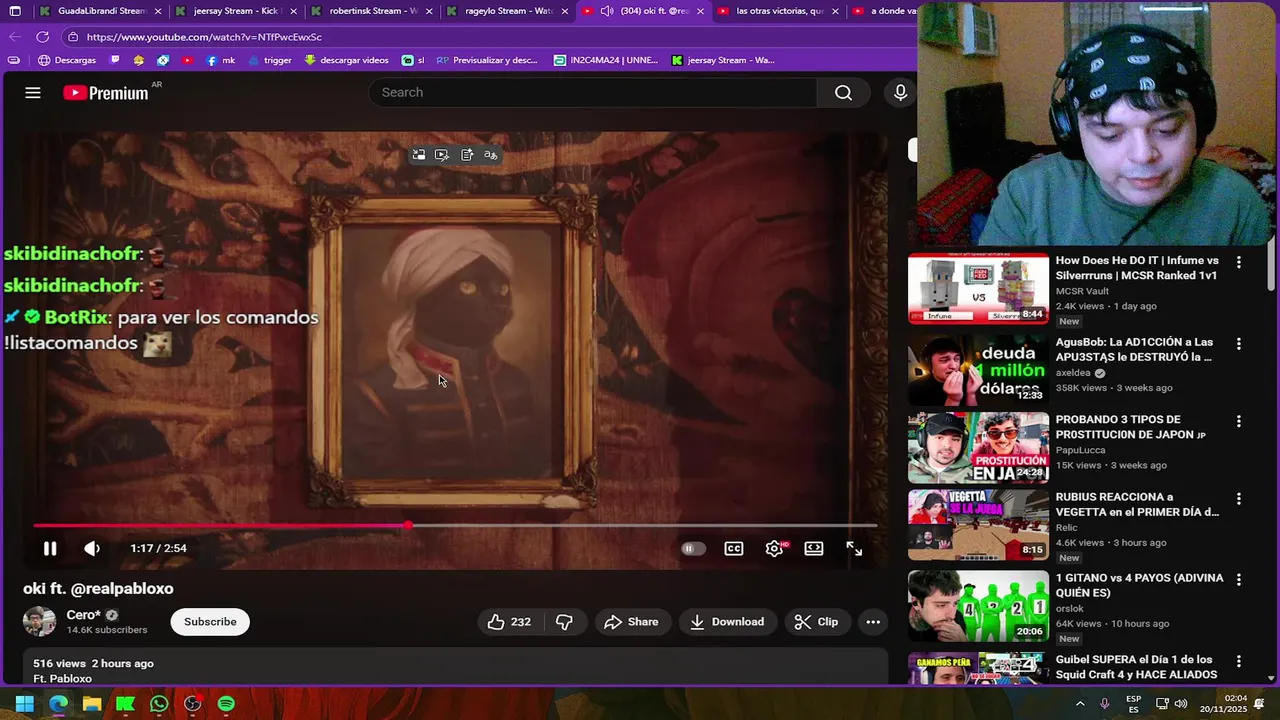The width and height of the screenshot is (1280, 720).
Task: Open the IN2C4MA24 UNNE bookmark
Action: (x=606, y=60)
